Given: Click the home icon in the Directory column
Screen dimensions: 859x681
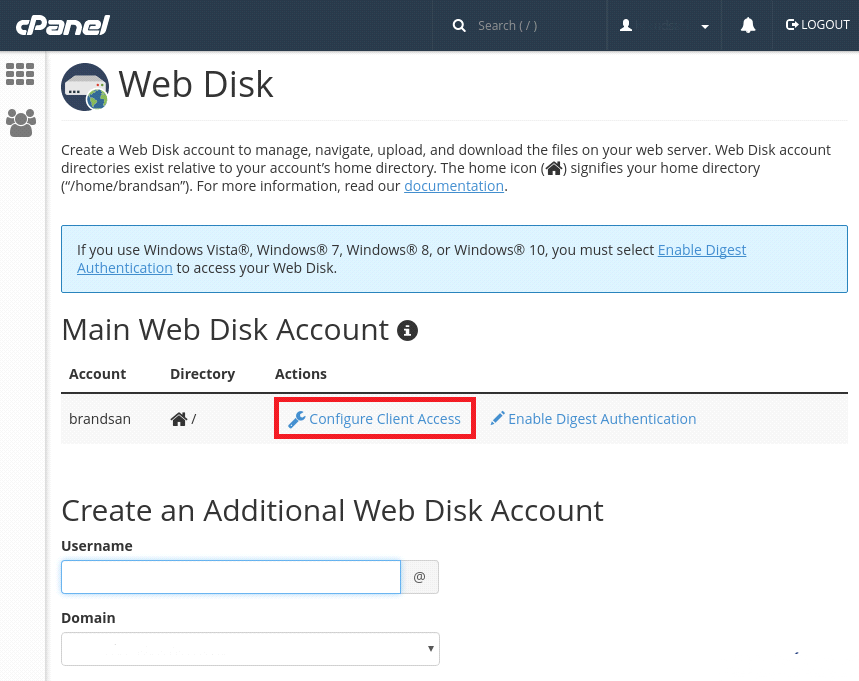Looking at the screenshot, I should tap(177, 418).
